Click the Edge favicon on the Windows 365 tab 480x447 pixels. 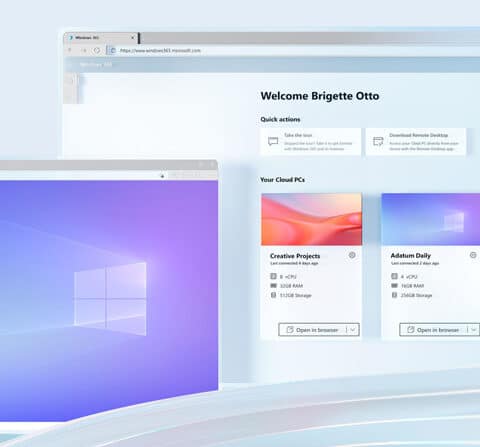click(71, 38)
